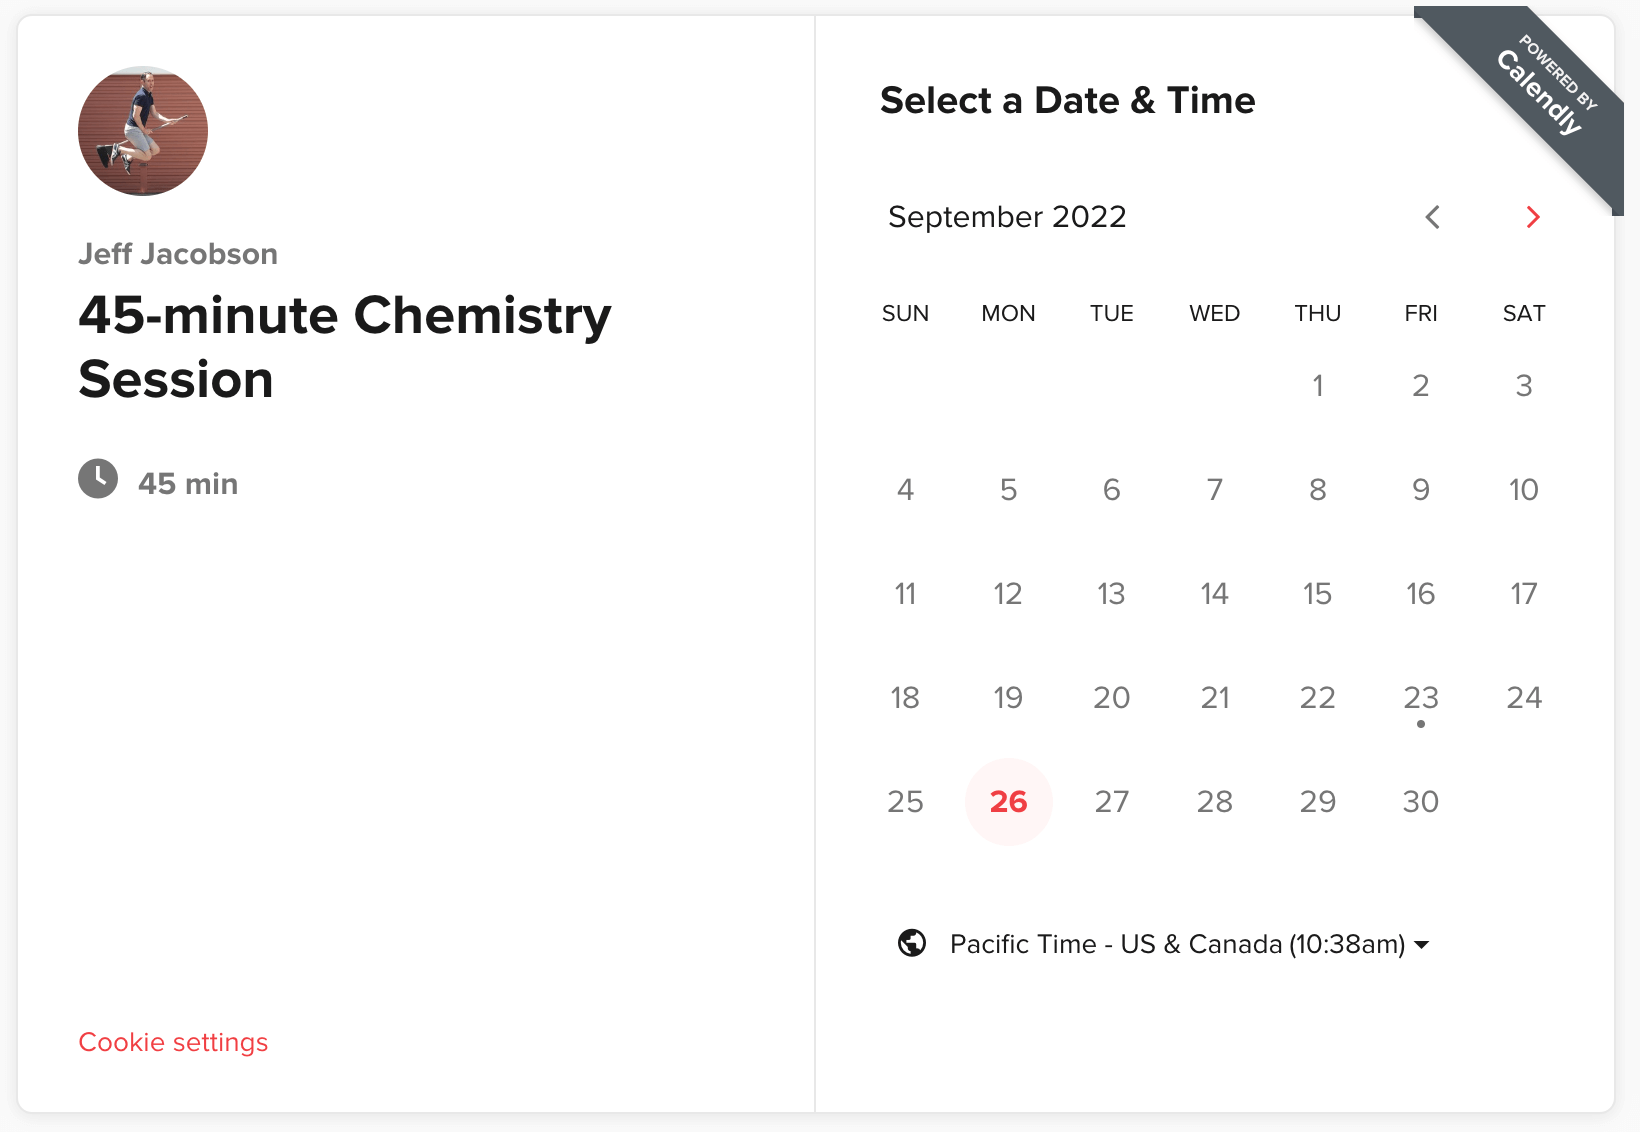The width and height of the screenshot is (1640, 1132).
Task: Open Cookie settings
Action: 172,1042
